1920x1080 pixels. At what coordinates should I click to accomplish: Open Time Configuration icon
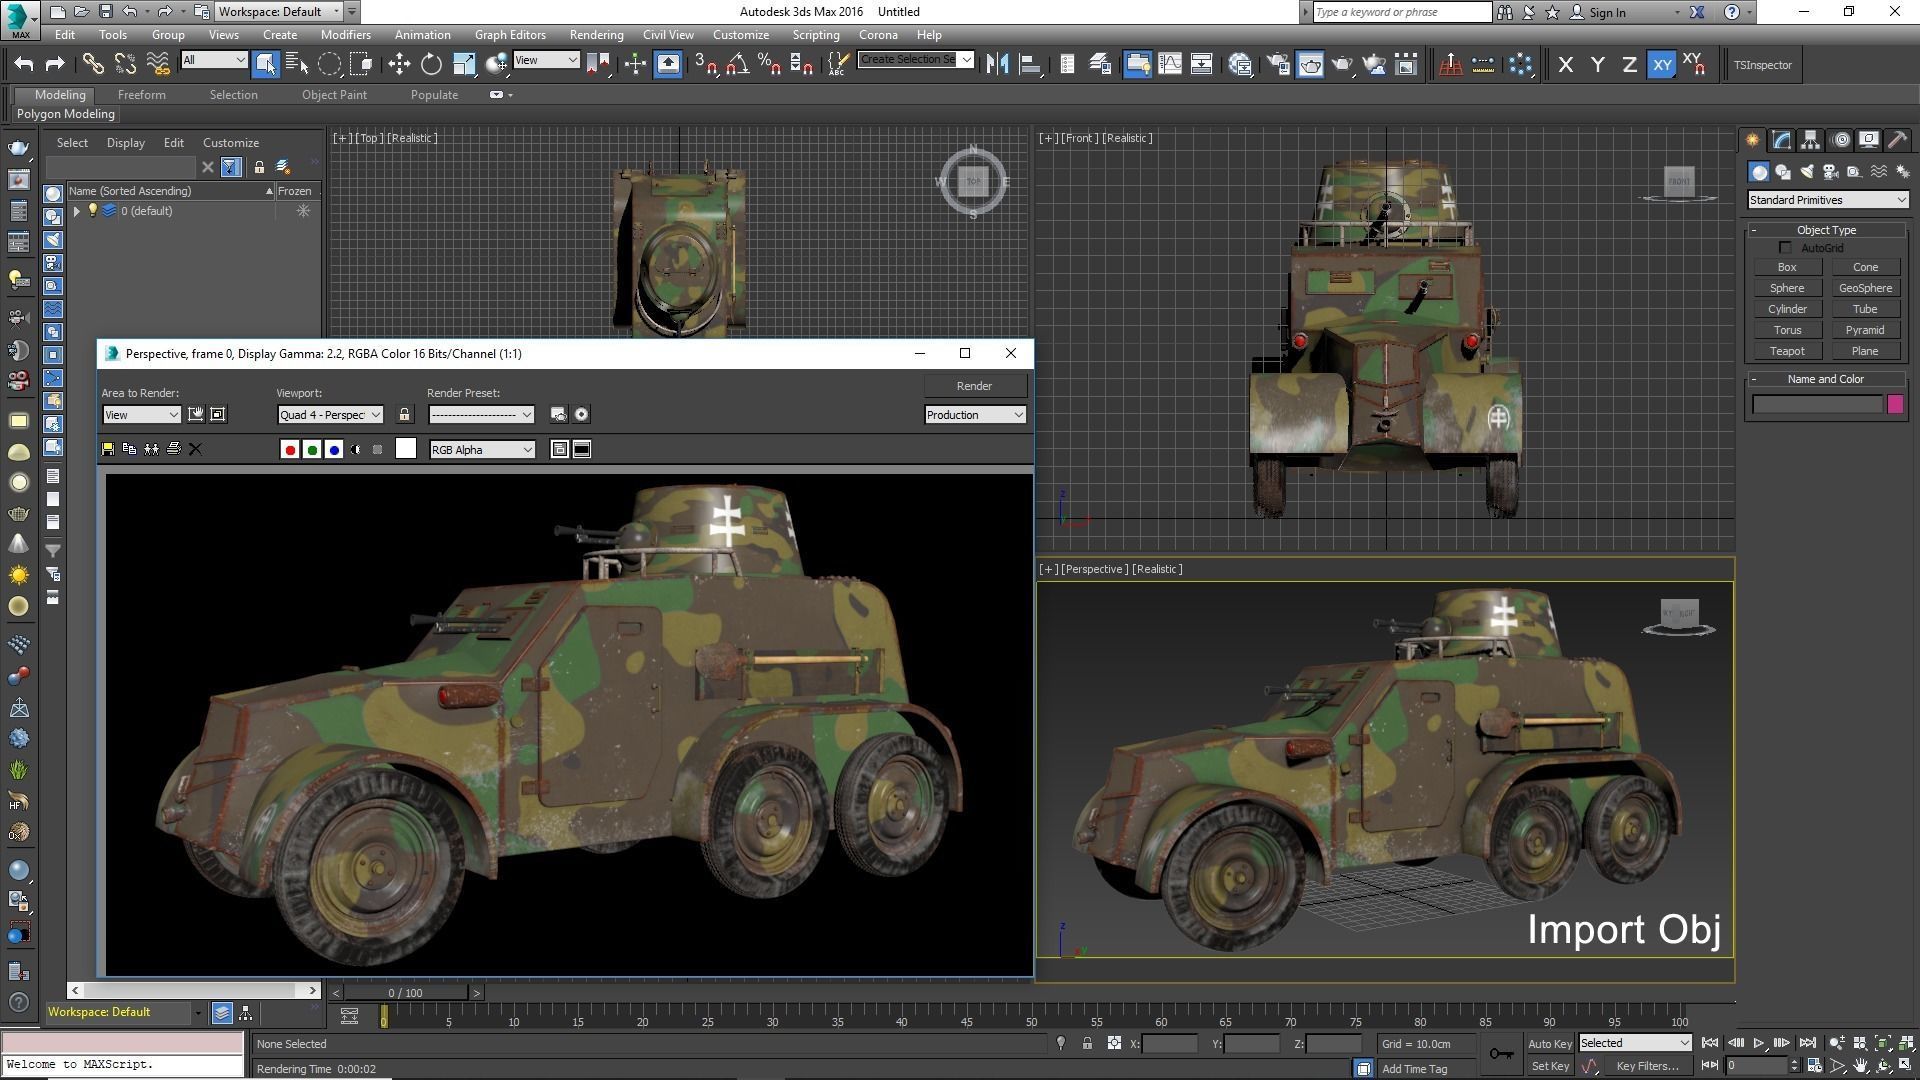[x=1814, y=1066]
